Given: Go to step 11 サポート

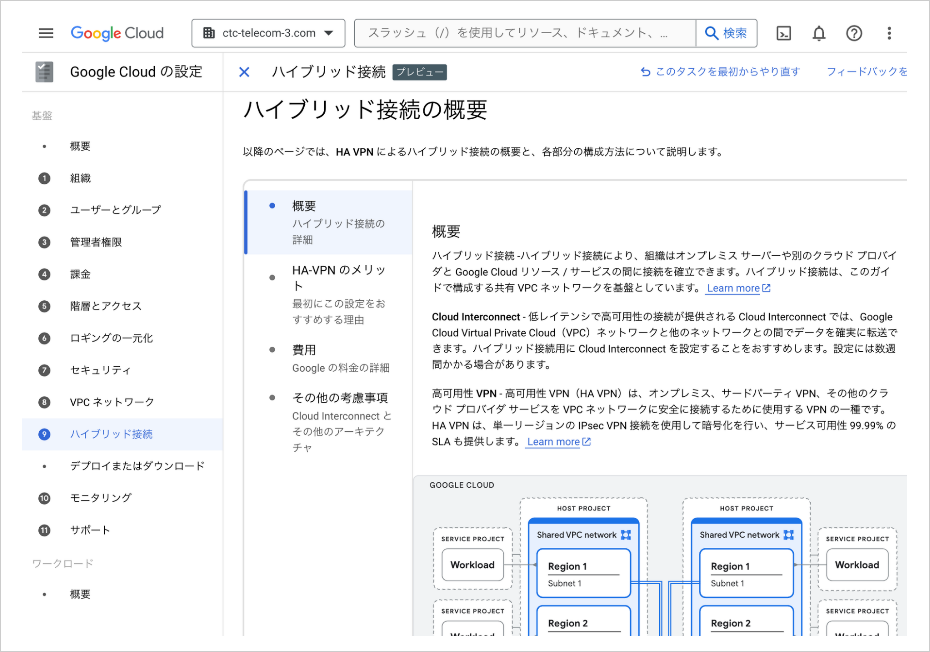Looking at the screenshot, I should click(x=123, y=530).
